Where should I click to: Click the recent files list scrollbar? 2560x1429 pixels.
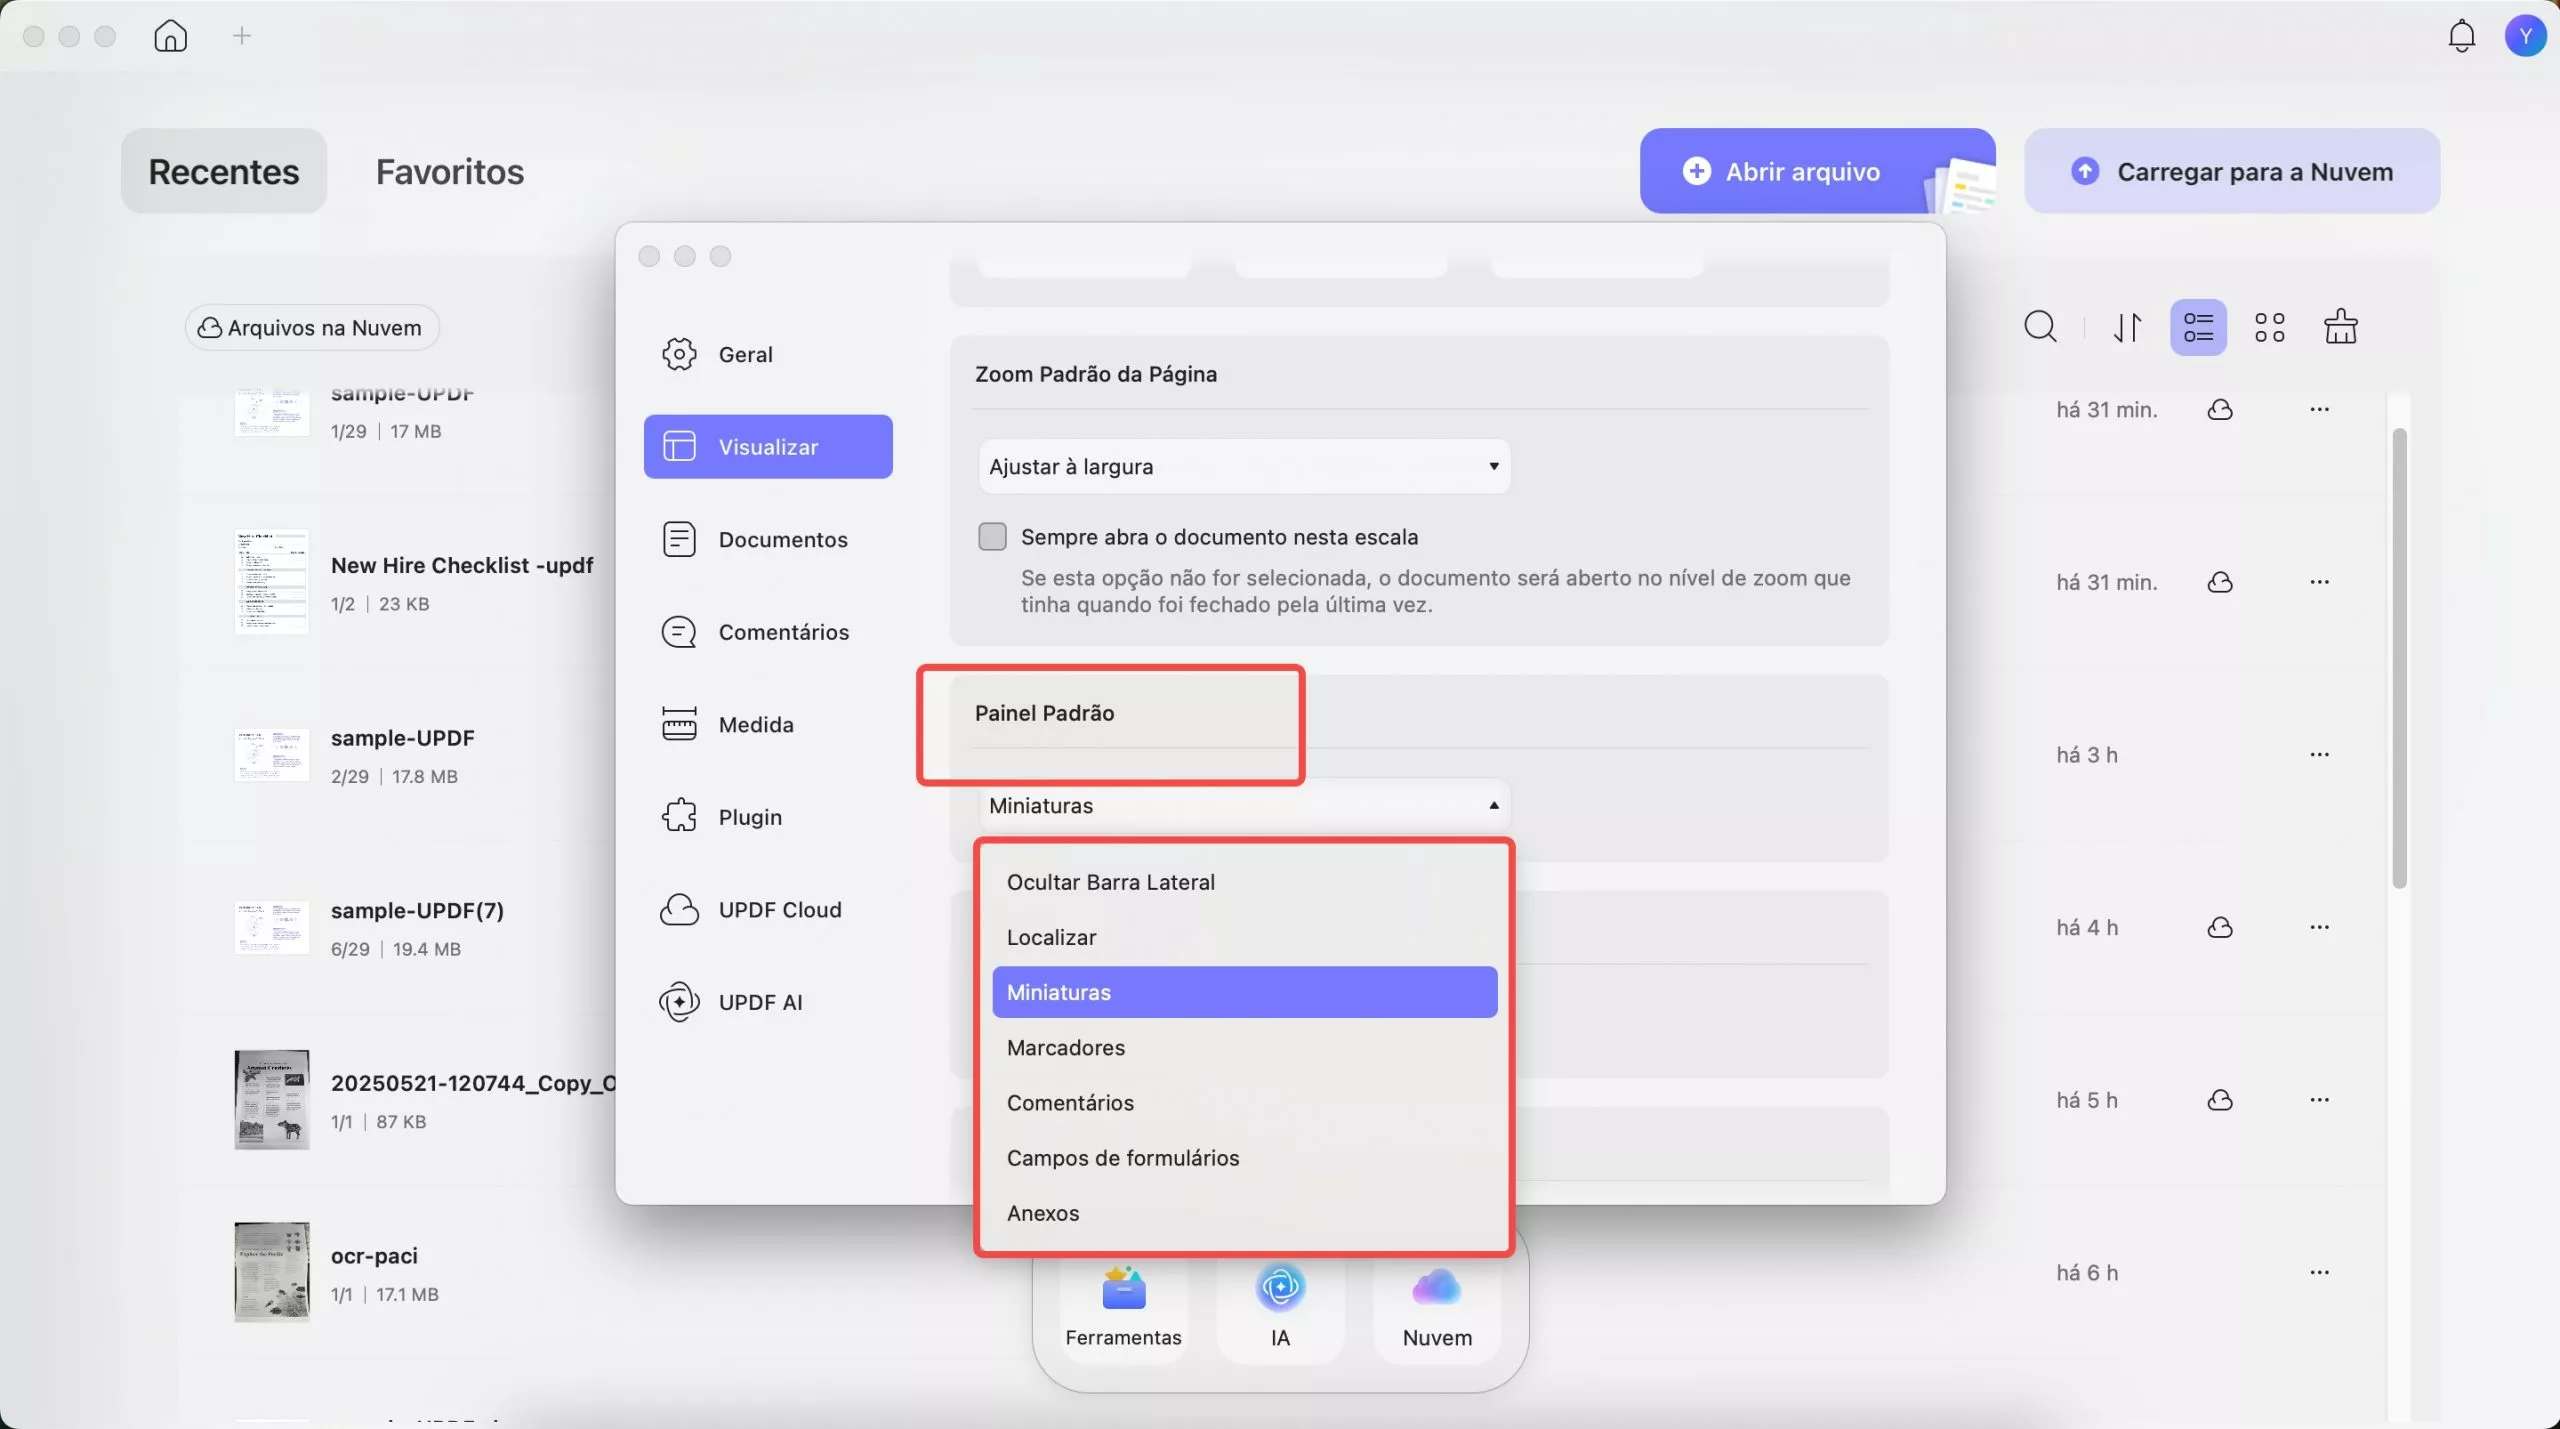point(2399,658)
